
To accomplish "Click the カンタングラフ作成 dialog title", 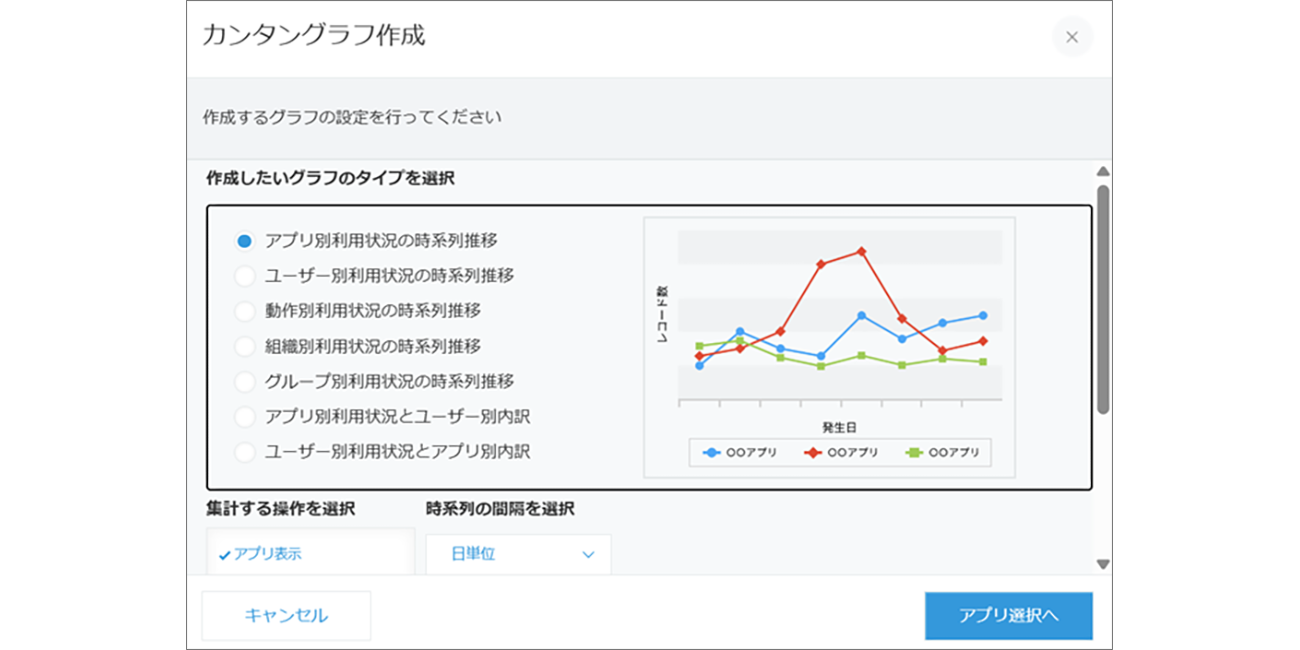I will click(x=313, y=35).
